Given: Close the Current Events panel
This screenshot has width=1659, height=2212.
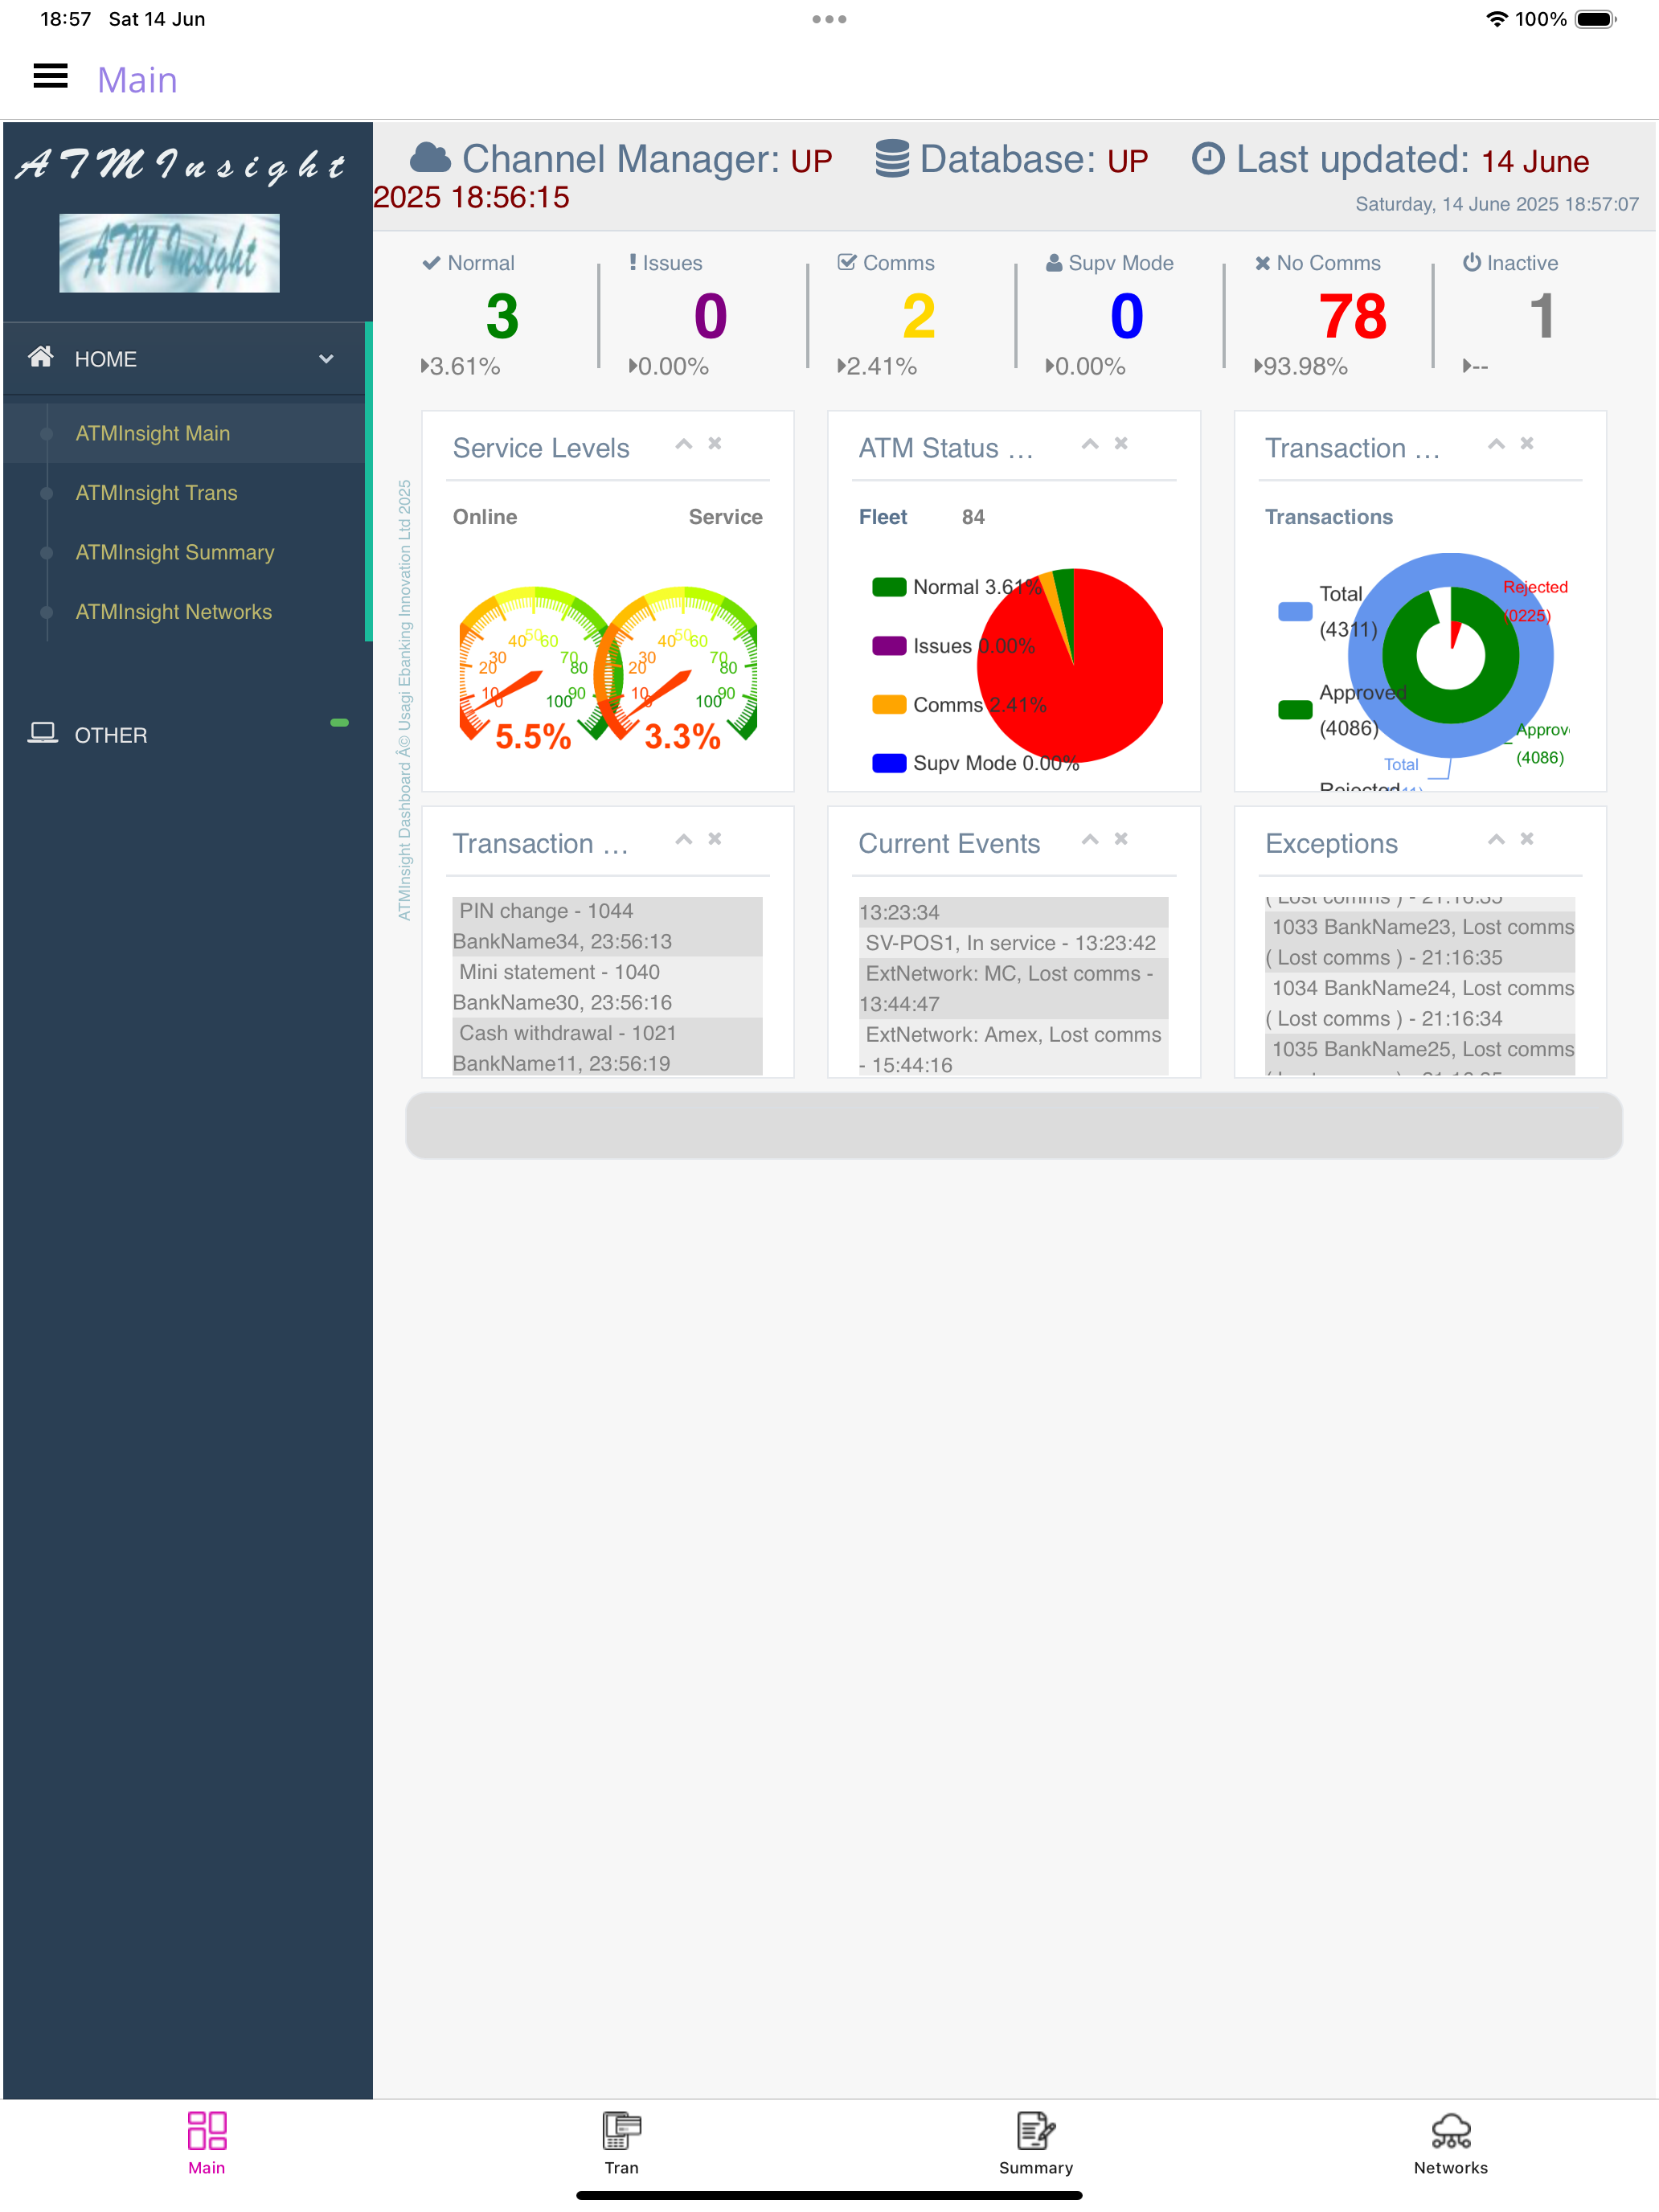Looking at the screenshot, I should point(1121,839).
